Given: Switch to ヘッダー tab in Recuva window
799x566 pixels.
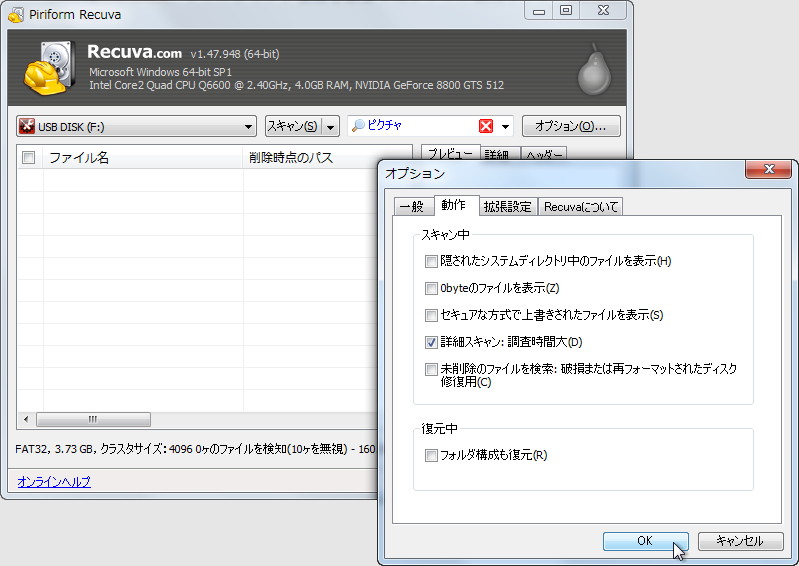Looking at the screenshot, I should [544, 154].
